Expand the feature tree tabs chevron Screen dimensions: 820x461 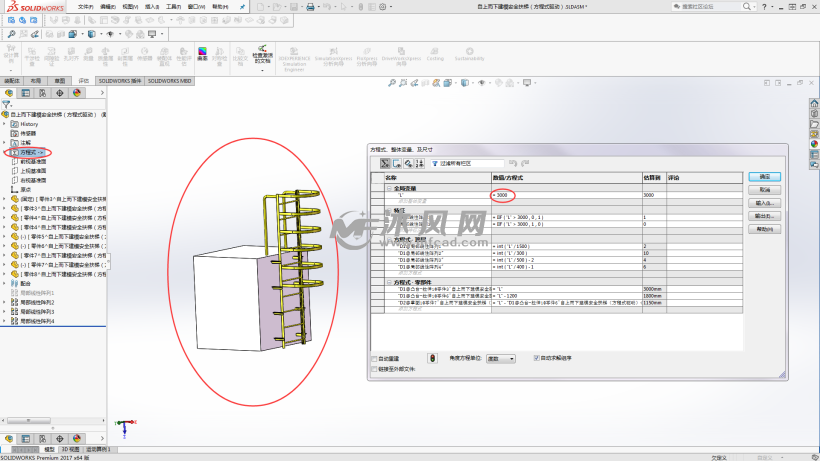[x=102, y=93]
